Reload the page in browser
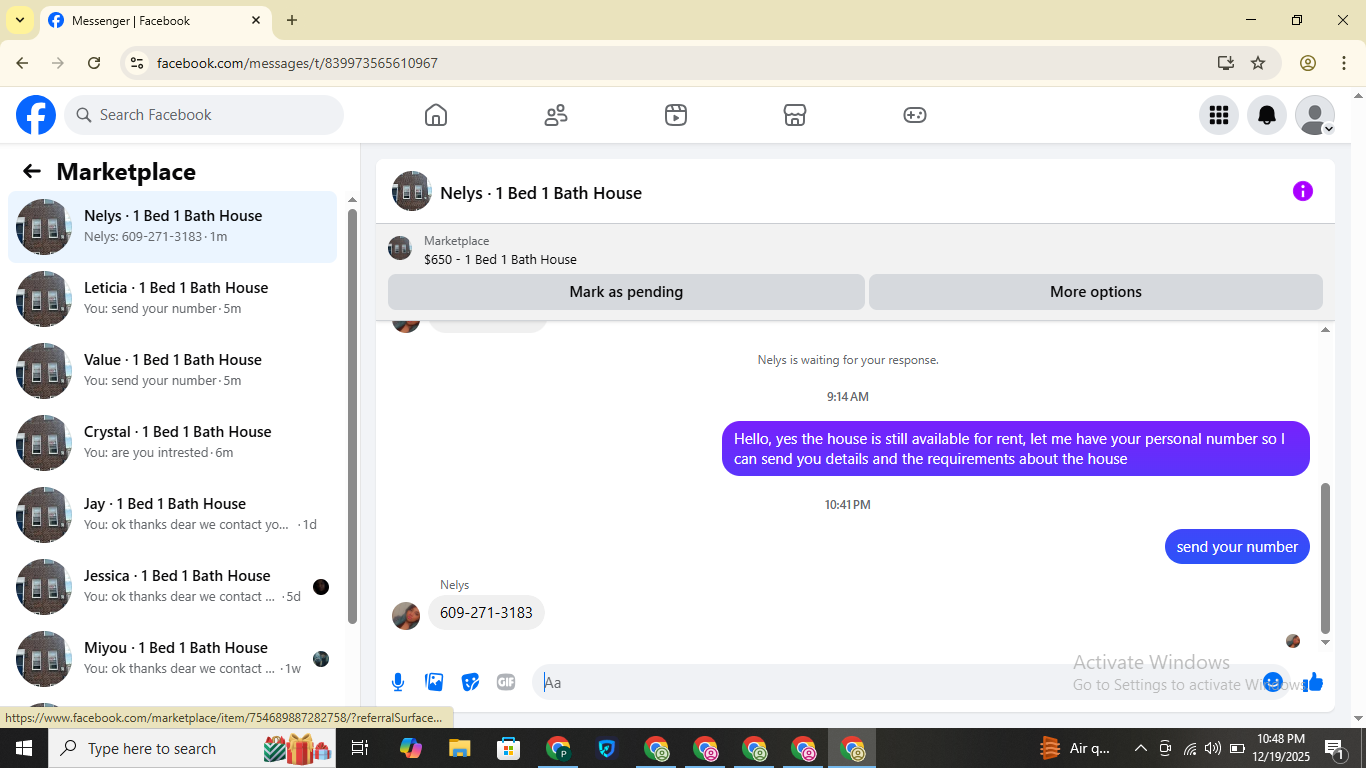The width and height of the screenshot is (1366, 768). pos(94,63)
